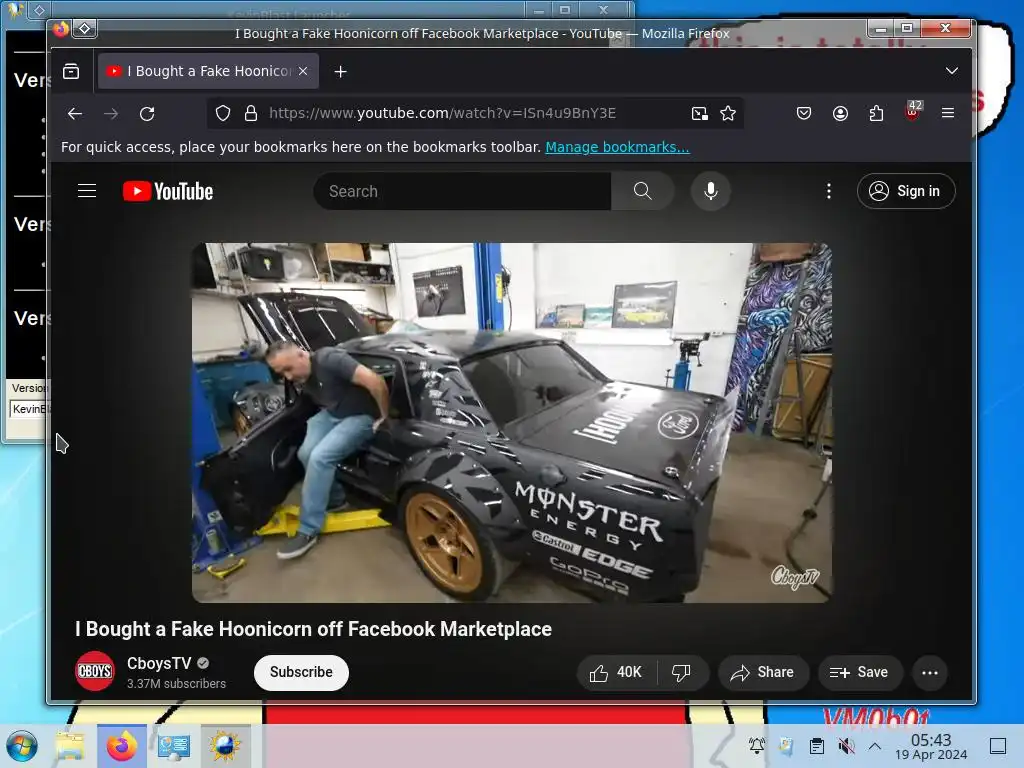Open the remote desktop taskbar app

coord(174,746)
